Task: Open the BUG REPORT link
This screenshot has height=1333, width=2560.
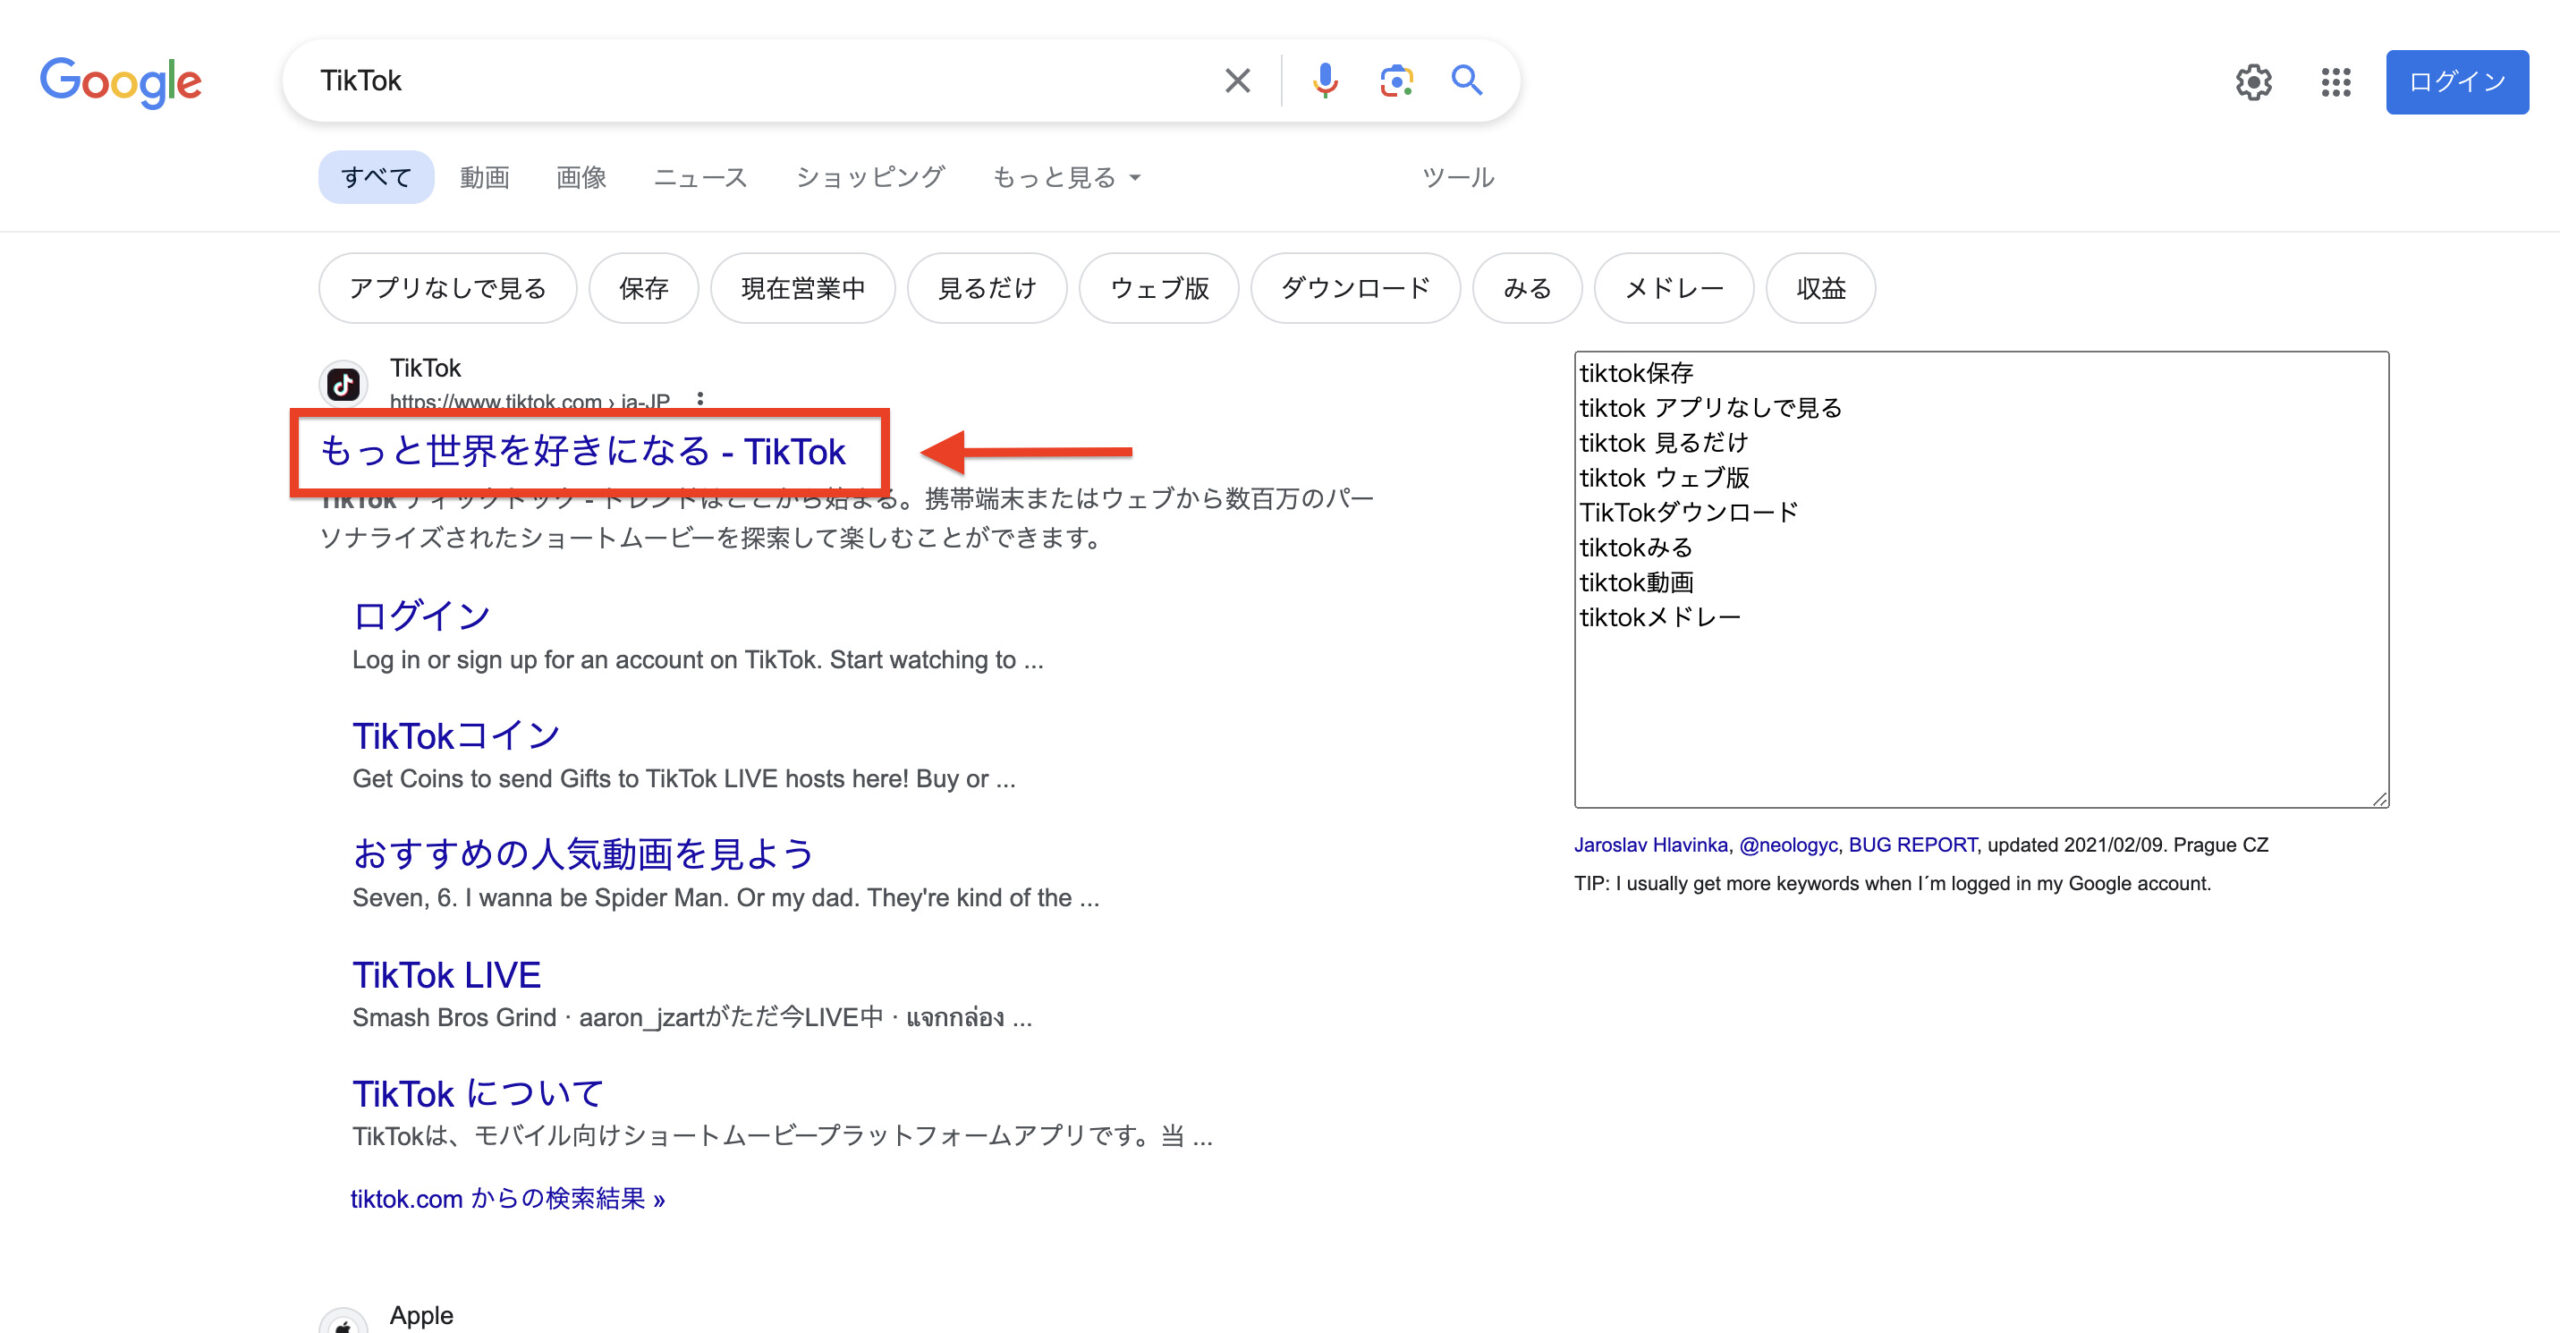Action: click(x=1912, y=845)
